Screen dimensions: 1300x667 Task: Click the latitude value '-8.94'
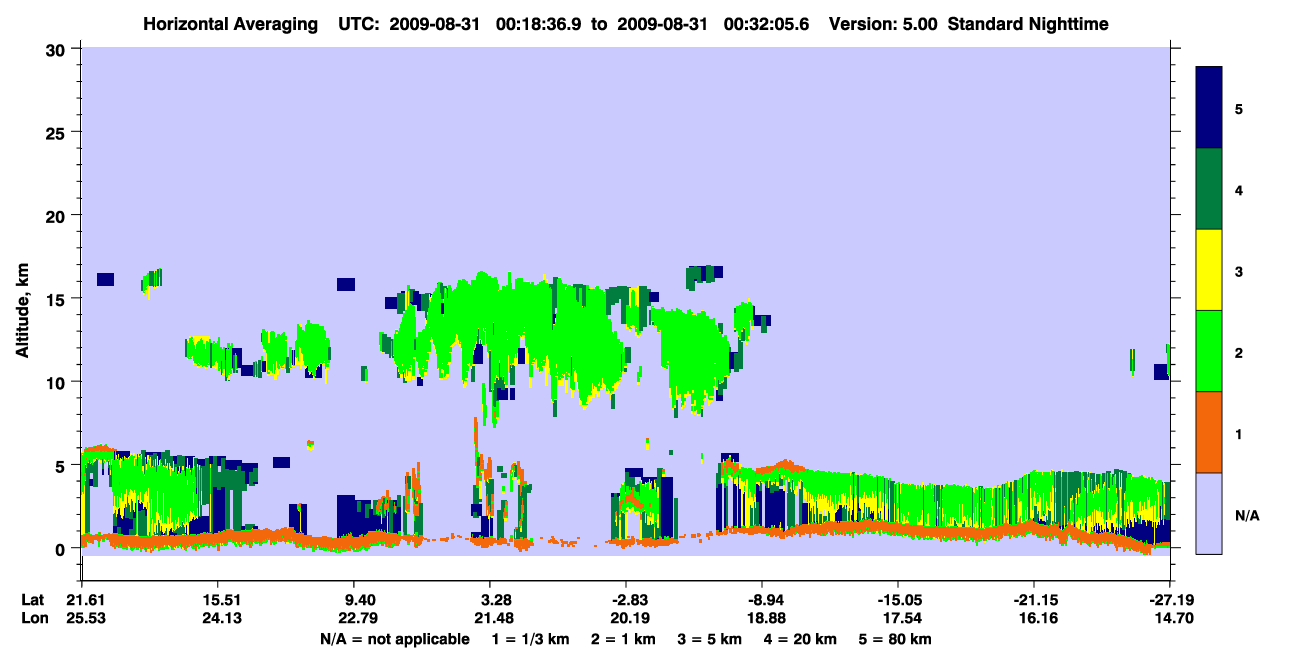coord(762,600)
